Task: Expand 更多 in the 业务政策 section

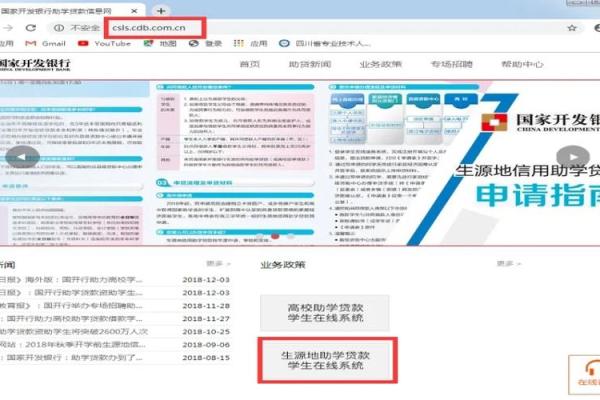Action: click(x=509, y=264)
